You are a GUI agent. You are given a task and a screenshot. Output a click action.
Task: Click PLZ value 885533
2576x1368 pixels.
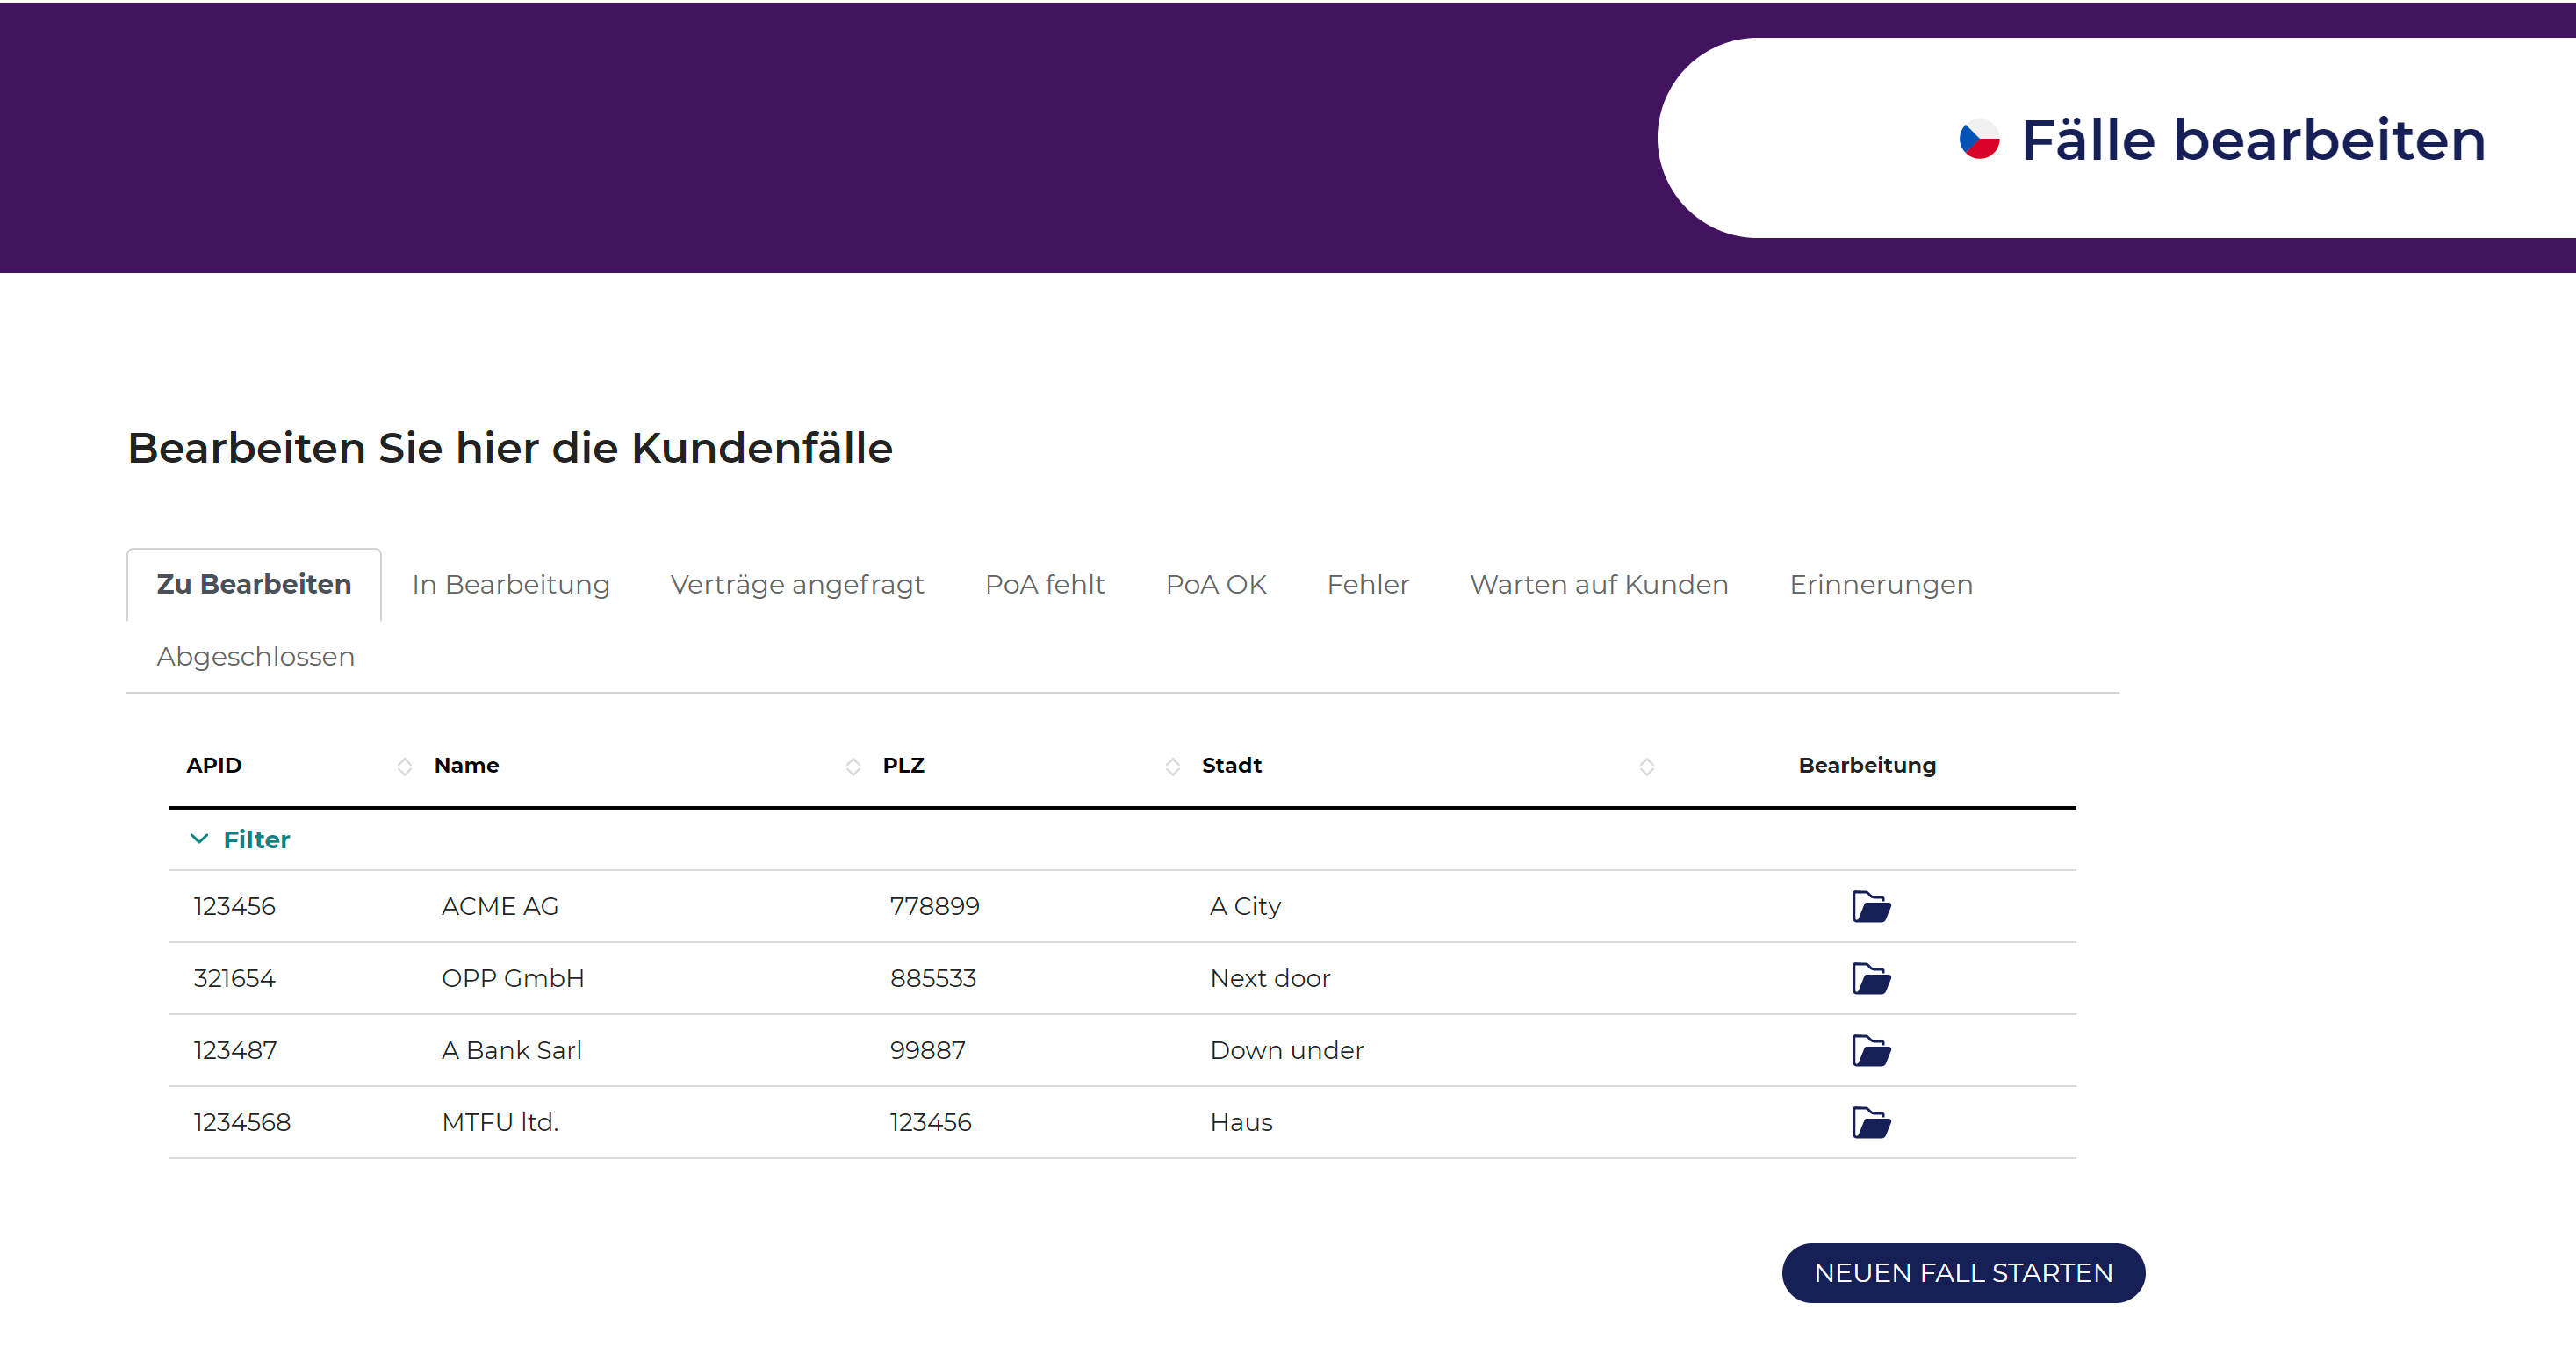pyautogui.click(x=933, y=978)
